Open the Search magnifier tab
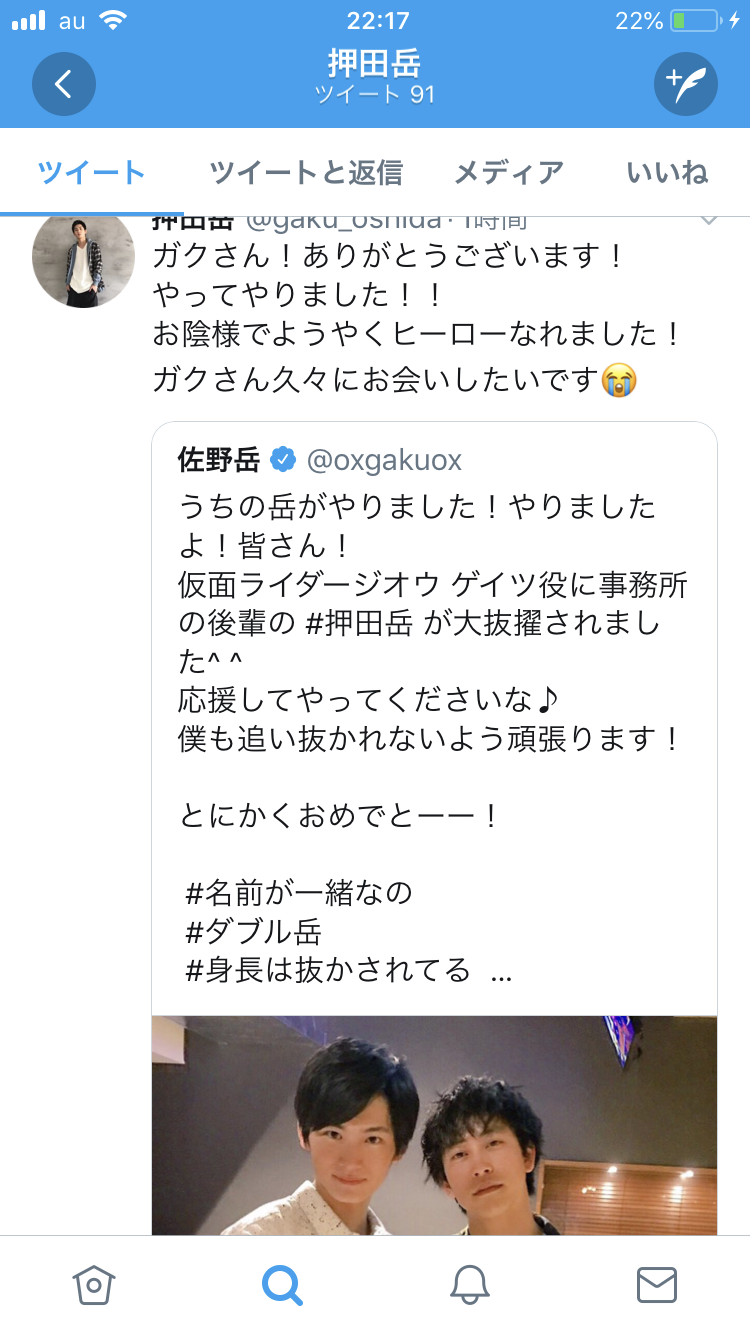The width and height of the screenshot is (750, 1334). (x=282, y=1284)
